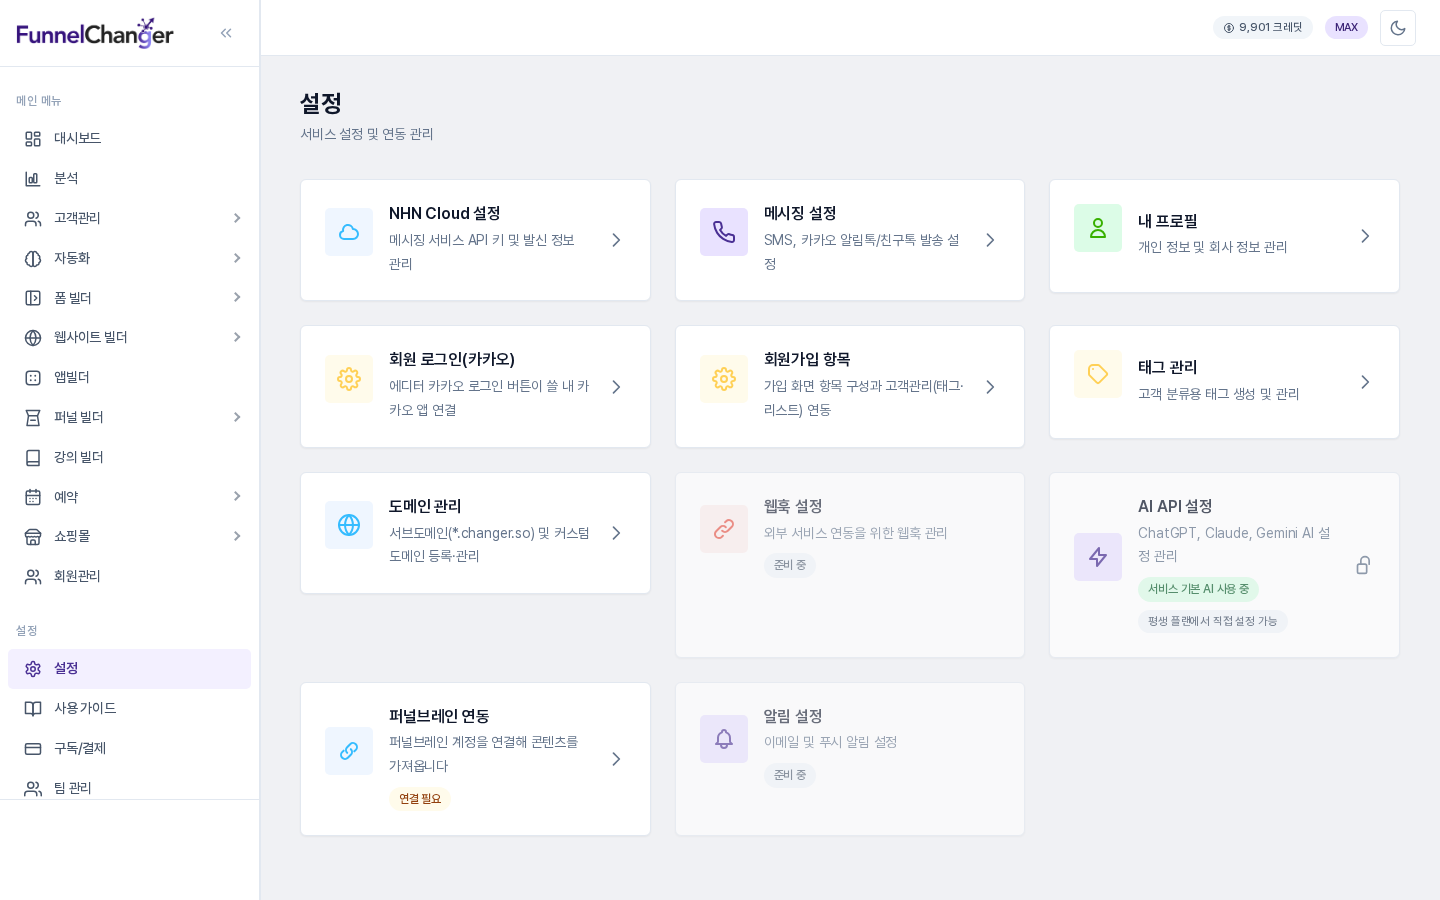Click the 평생 플랜에서 직접 설정 가능 badge
The width and height of the screenshot is (1440, 900).
tap(1212, 621)
